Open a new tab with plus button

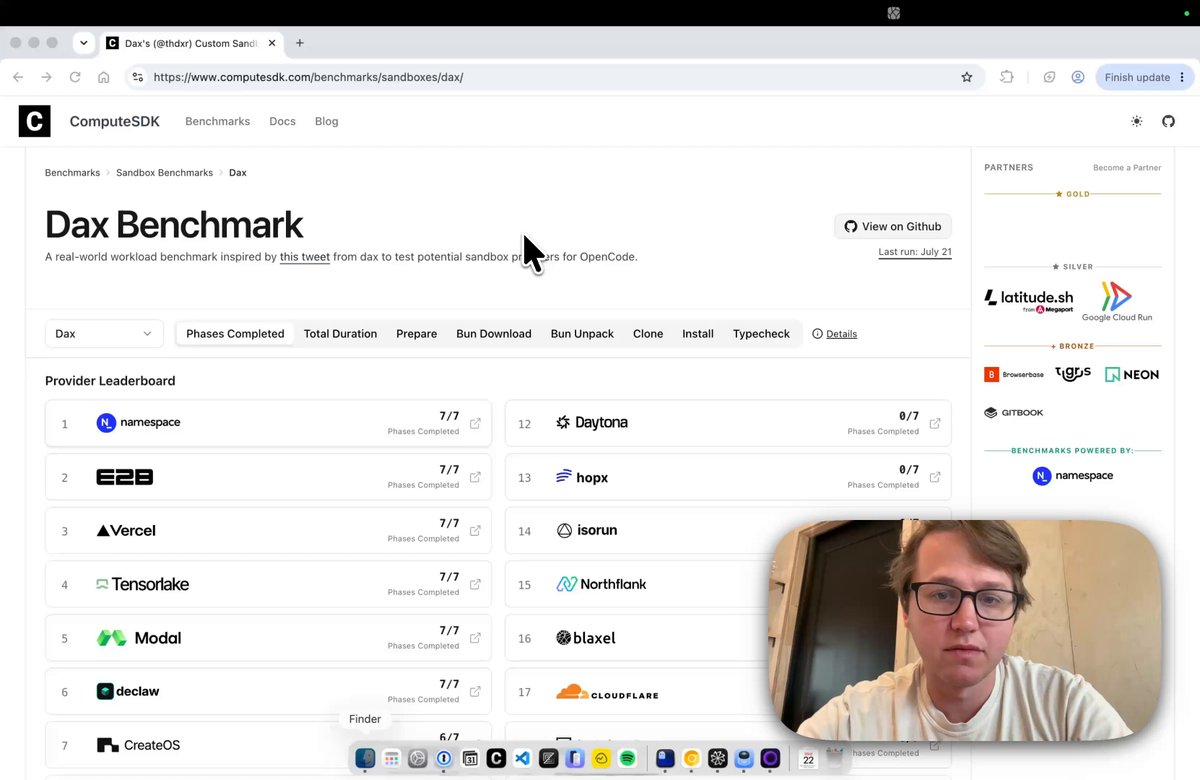[299, 43]
